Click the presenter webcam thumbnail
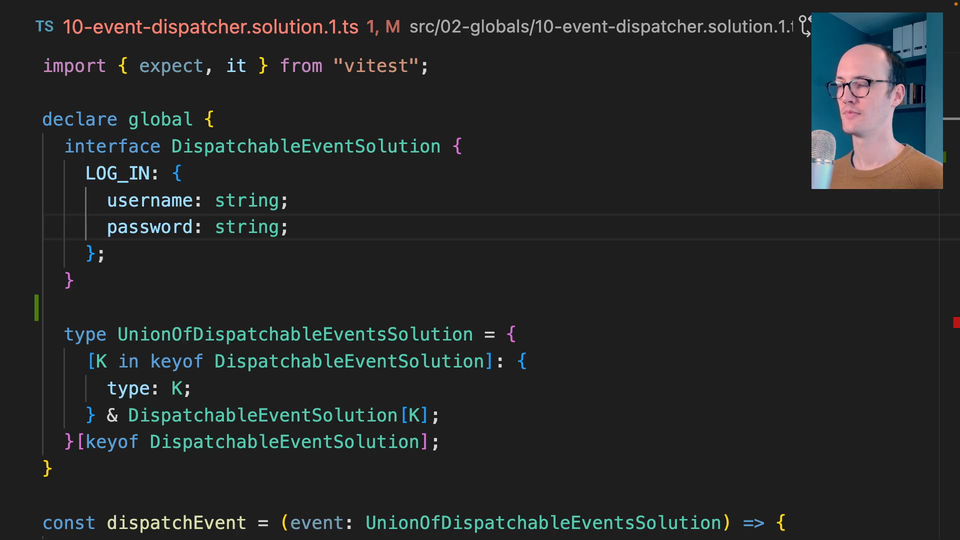960x540 pixels. [876, 101]
